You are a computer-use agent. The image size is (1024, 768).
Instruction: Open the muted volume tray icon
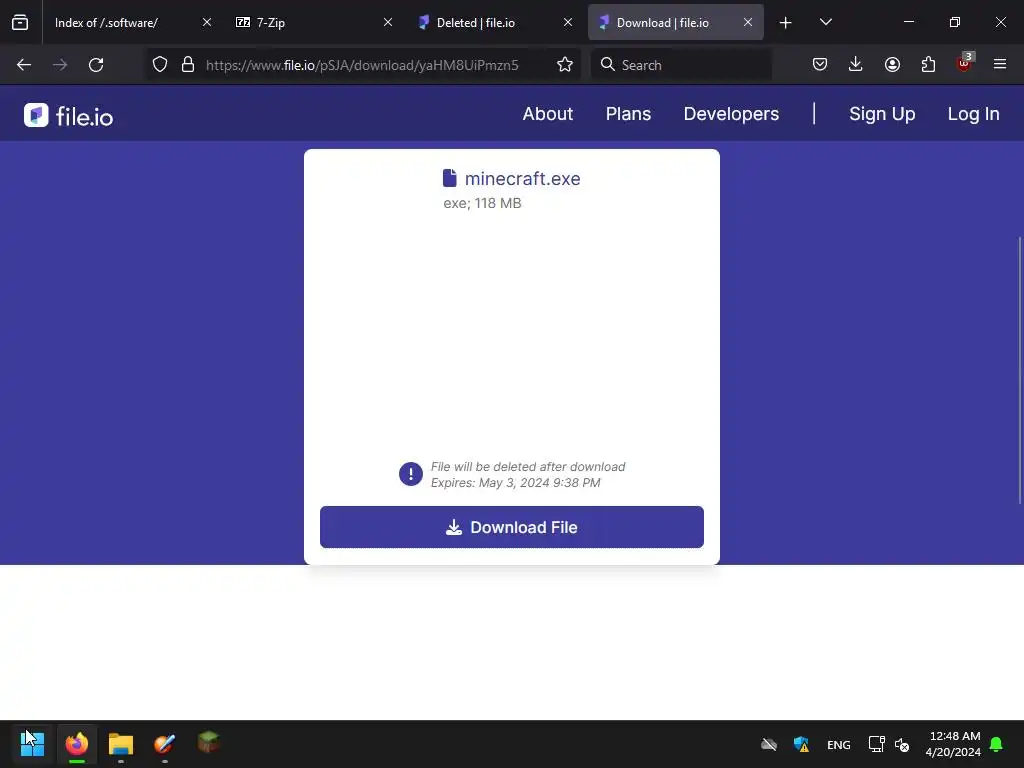(902, 744)
